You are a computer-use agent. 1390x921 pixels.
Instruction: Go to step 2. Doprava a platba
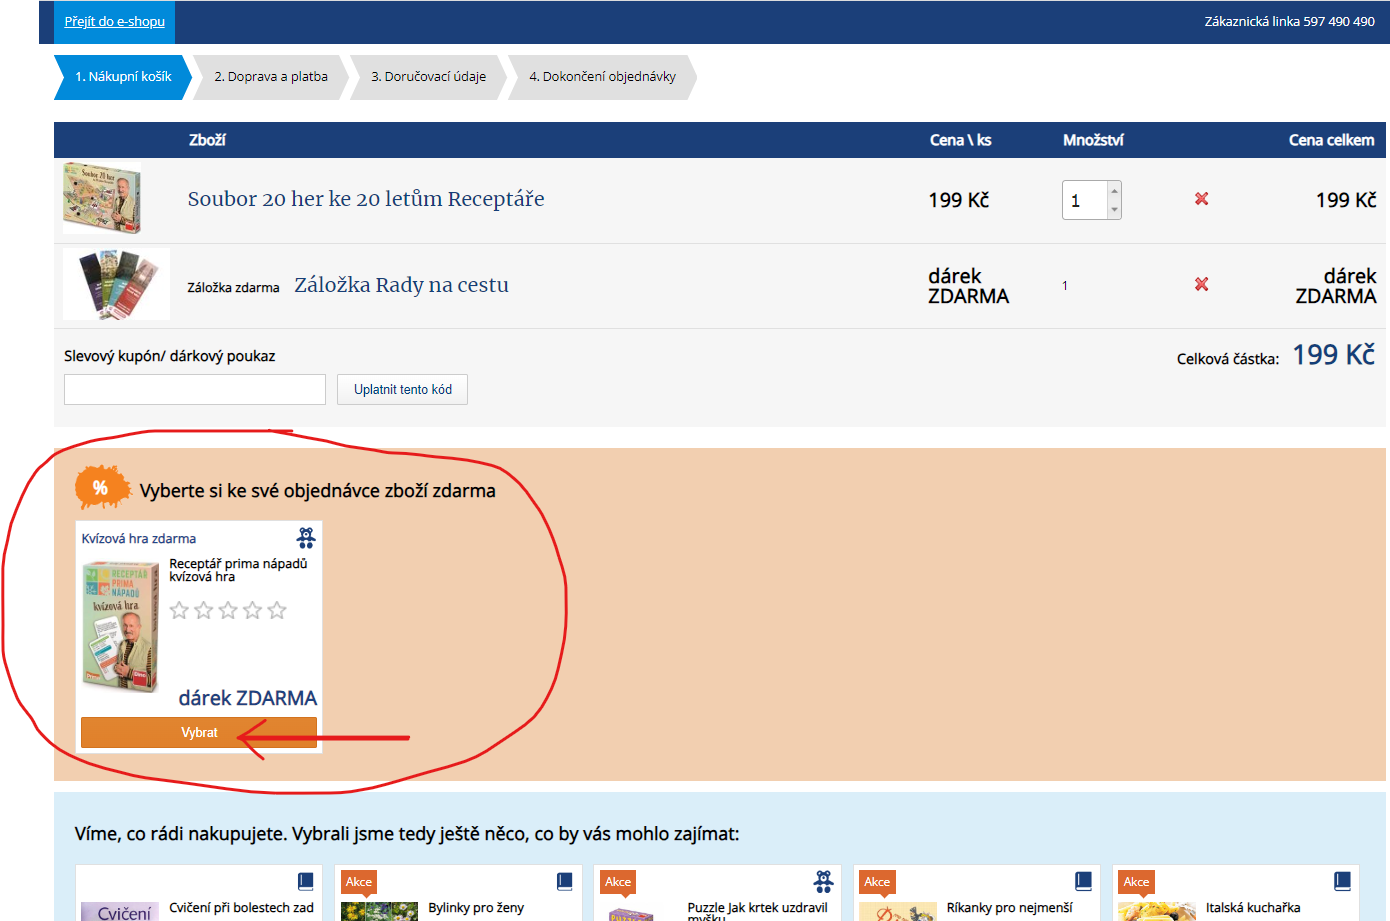coord(271,77)
